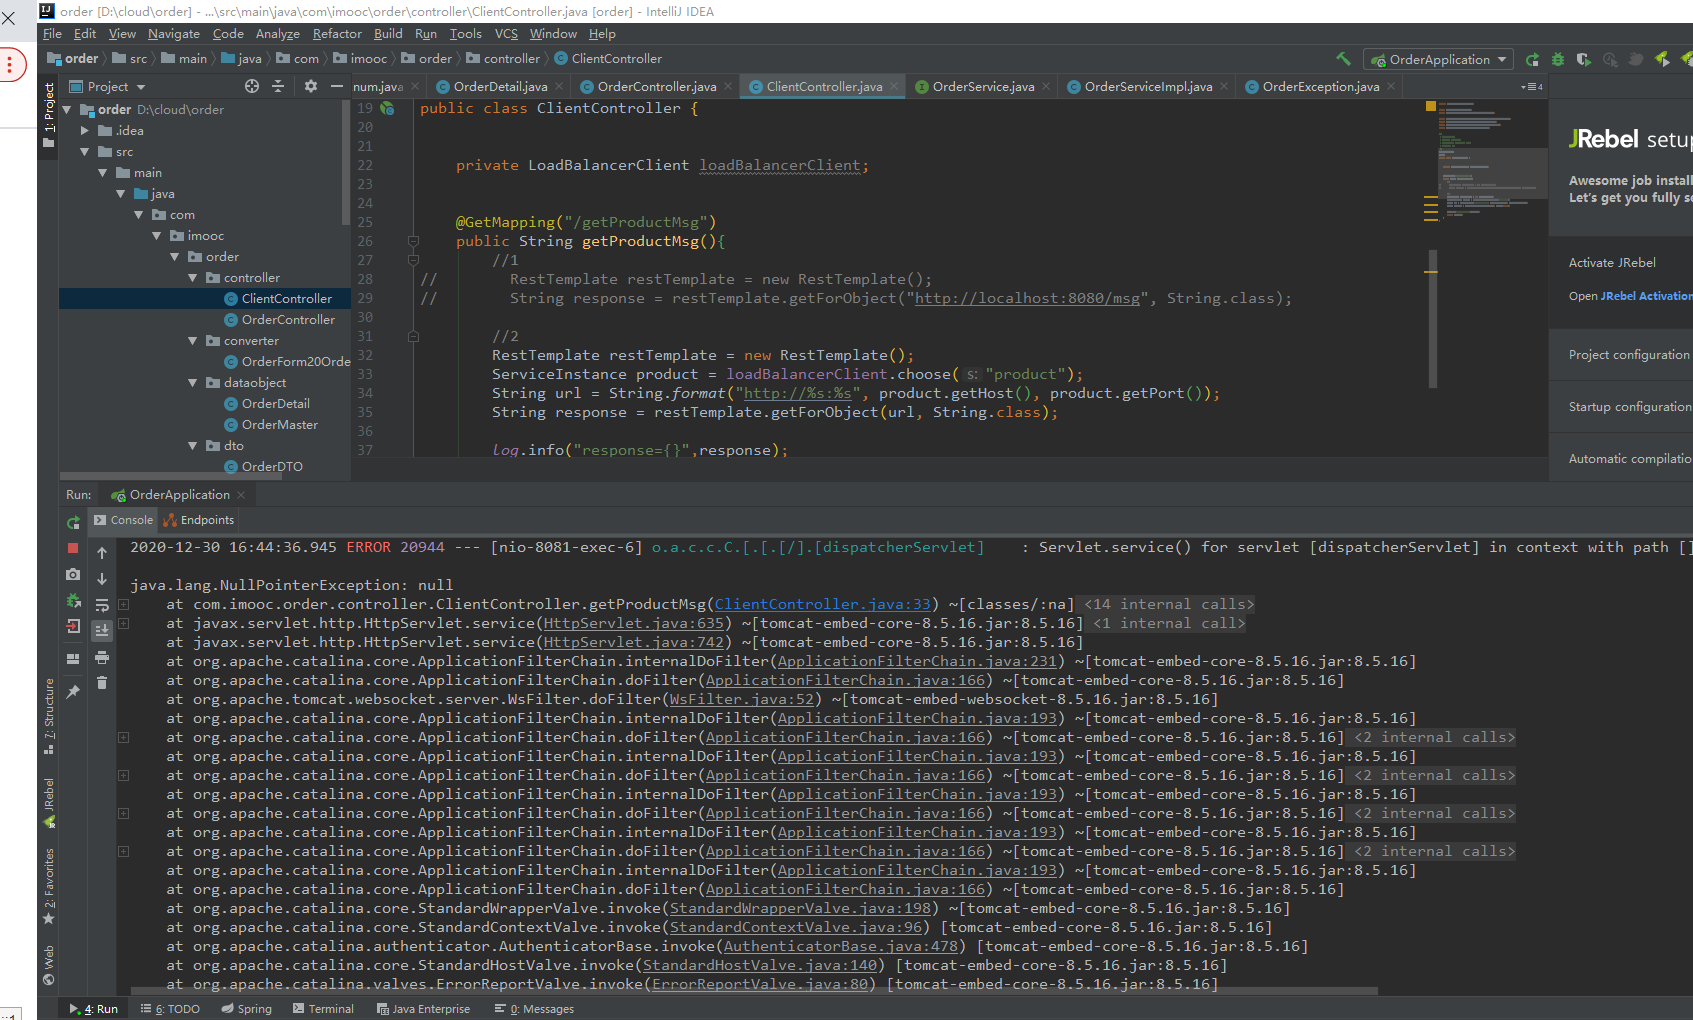Click the JRebel Activation link

point(1646,296)
